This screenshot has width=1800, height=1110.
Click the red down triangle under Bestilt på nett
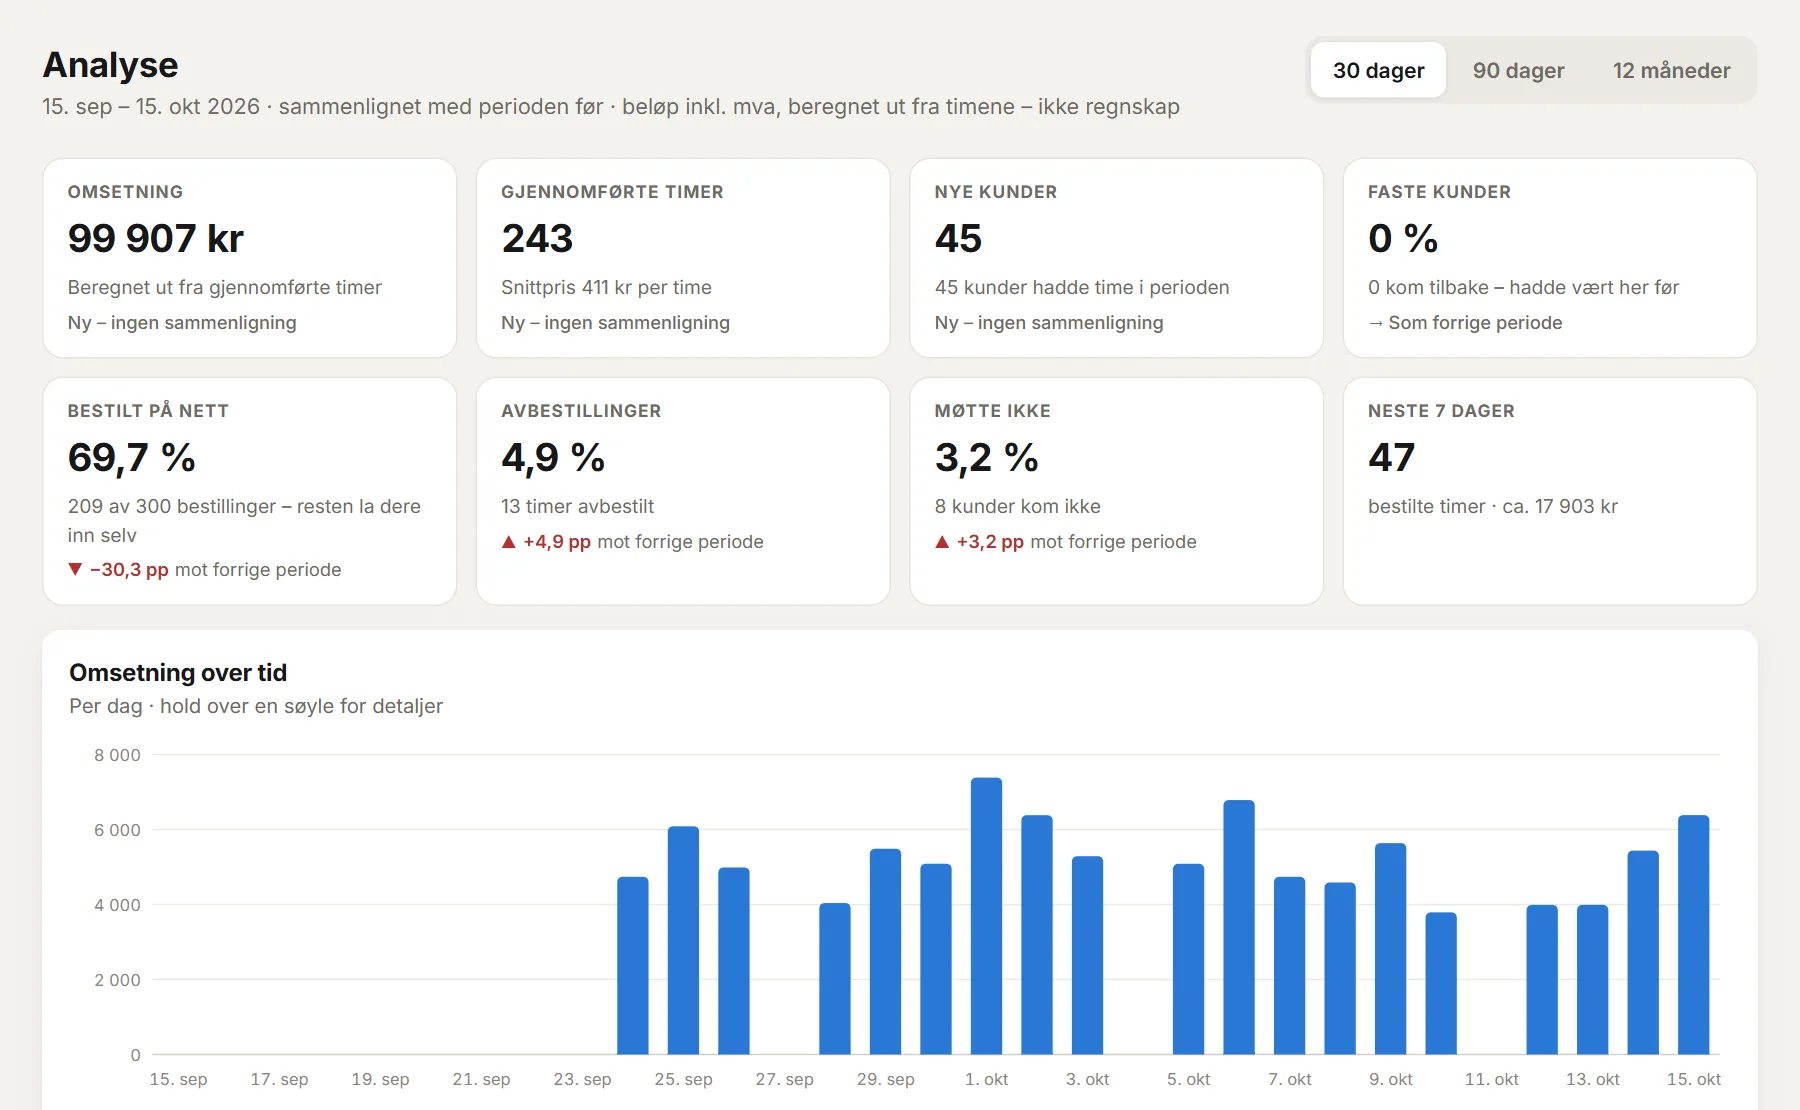[x=75, y=569]
